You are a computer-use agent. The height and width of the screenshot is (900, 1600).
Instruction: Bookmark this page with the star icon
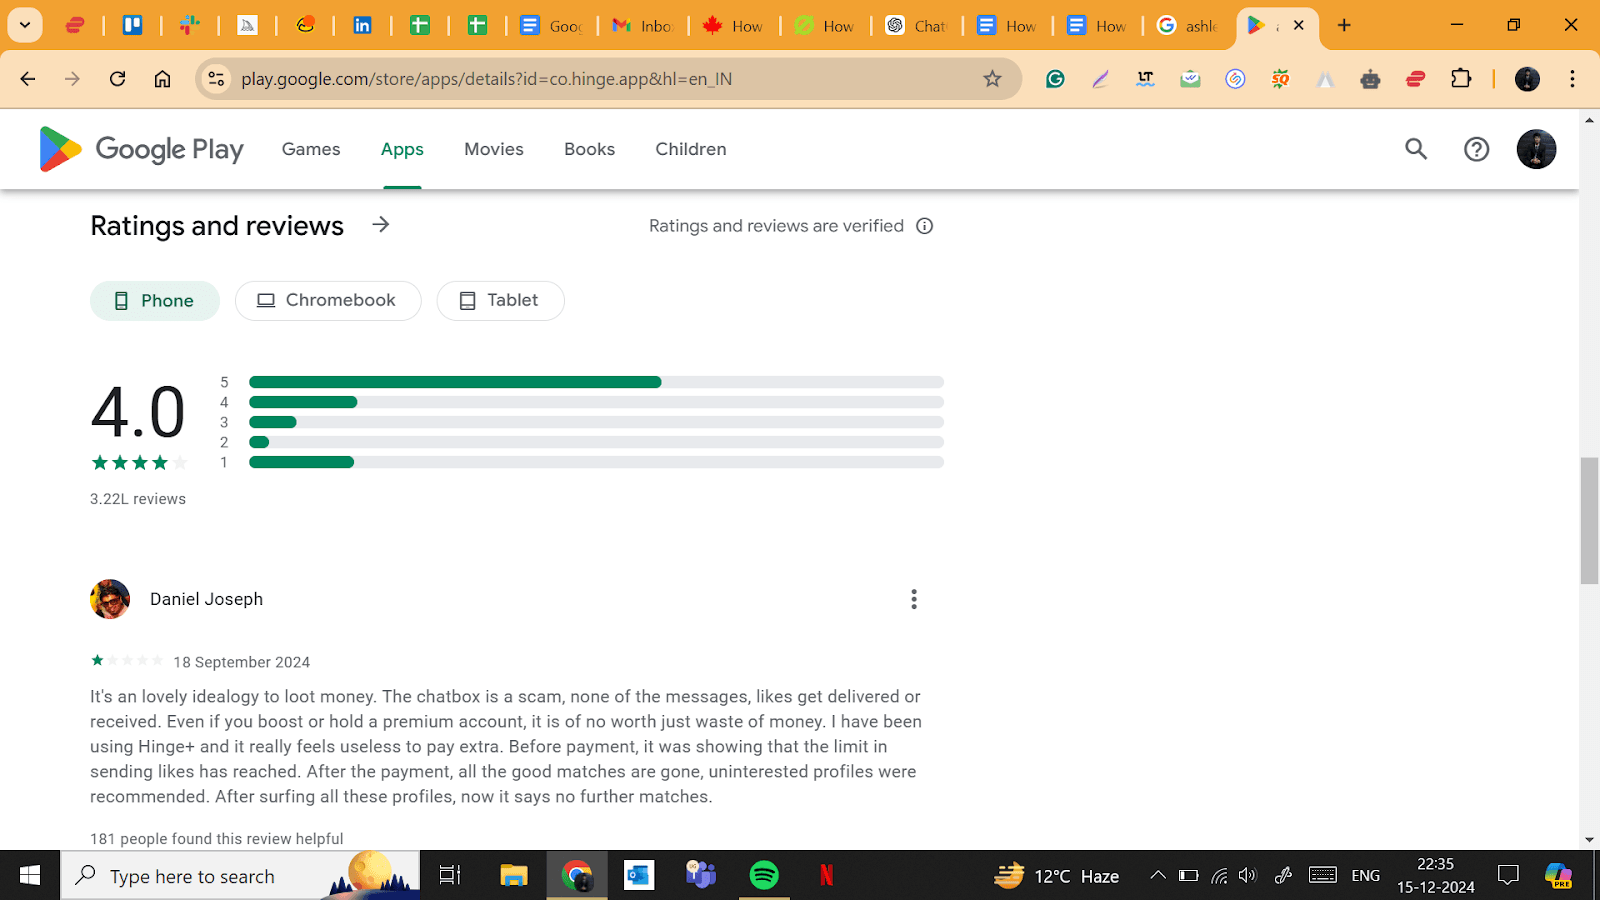992,79
